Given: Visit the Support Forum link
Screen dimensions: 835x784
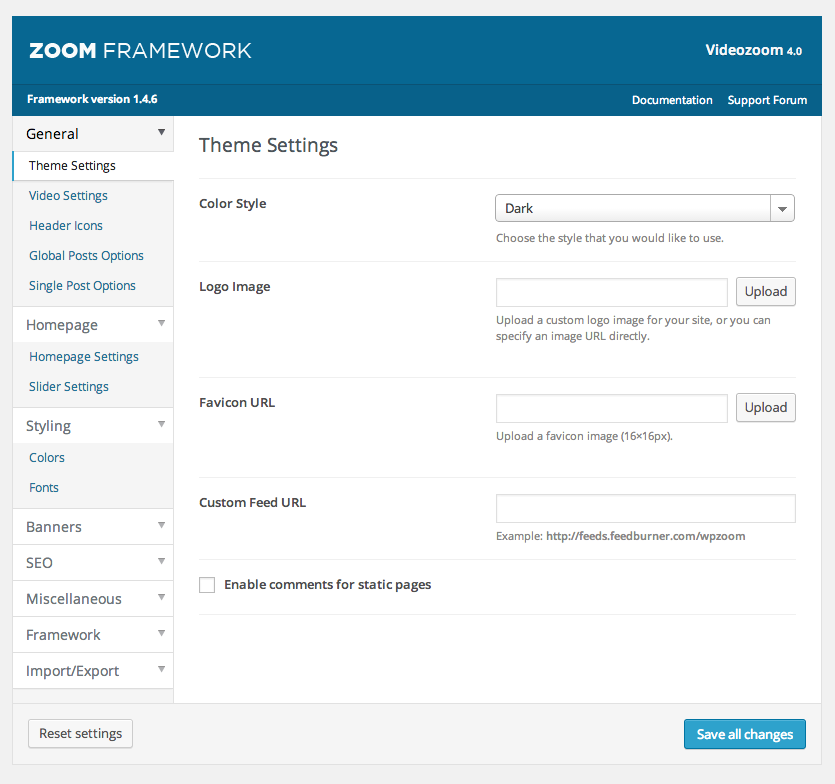Looking at the screenshot, I should tap(767, 100).
